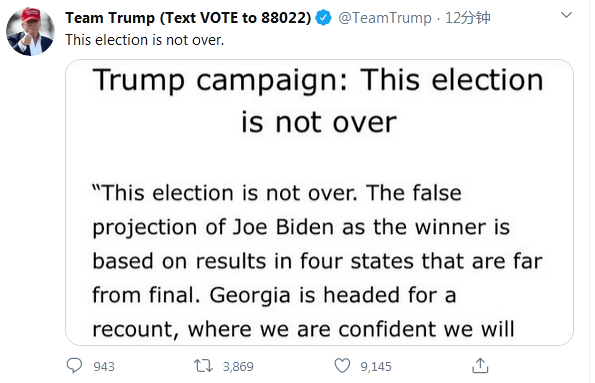This screenshot has height=383, width=595.
Task: Select the tweet text 'This election is not over.'
Action: point(145,40)
